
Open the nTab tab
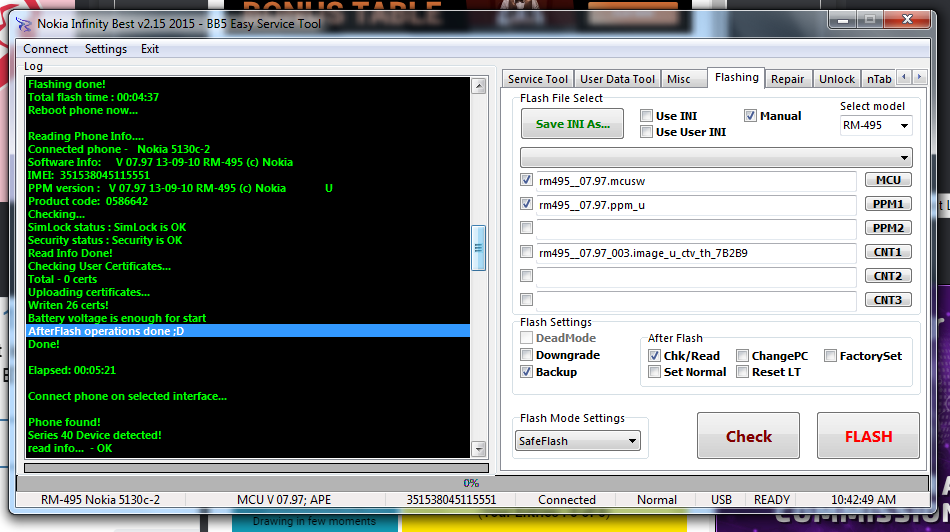click(879, 79)
